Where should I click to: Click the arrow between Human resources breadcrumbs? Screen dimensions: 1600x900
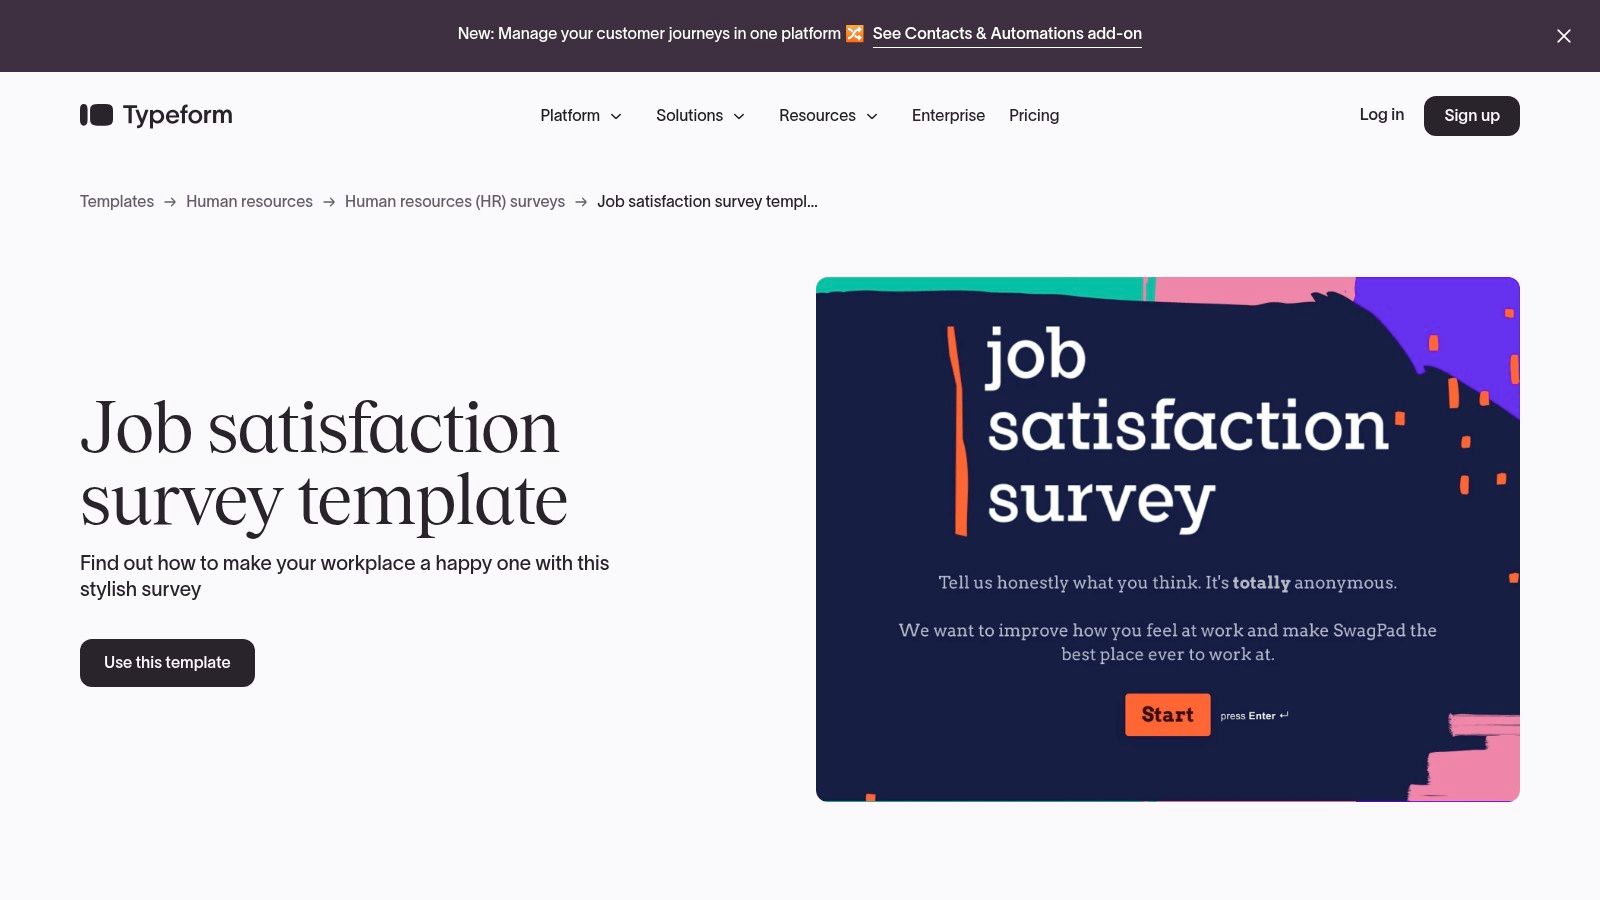328,201
